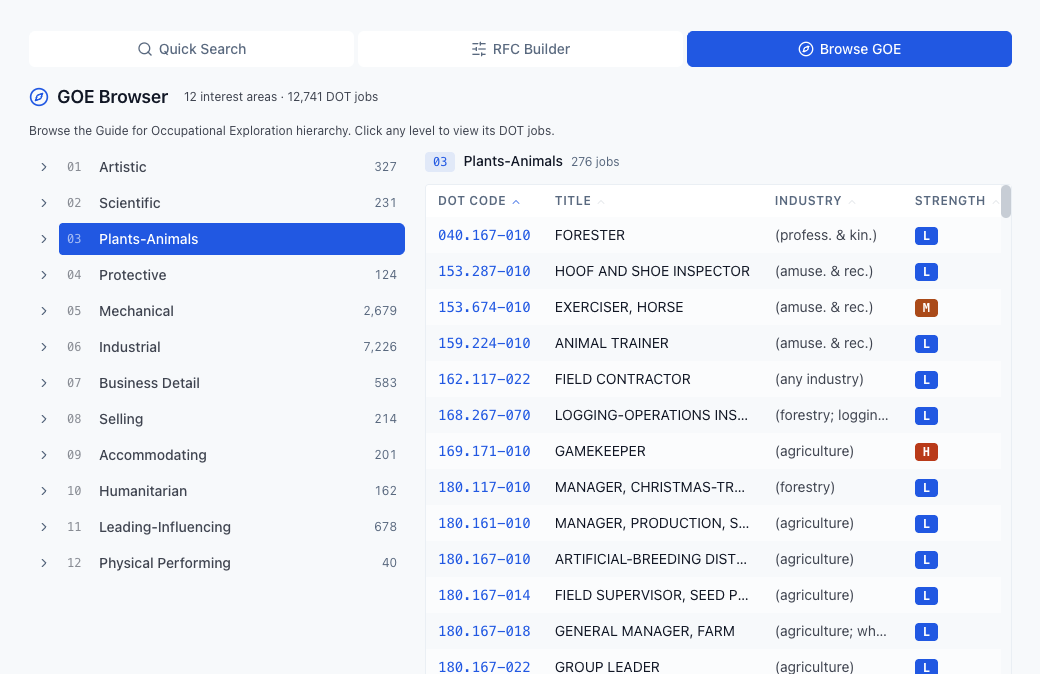Open DOT code 153.674-010
This screenshot has width=1040, height=674.
click(x=484, y=307)
